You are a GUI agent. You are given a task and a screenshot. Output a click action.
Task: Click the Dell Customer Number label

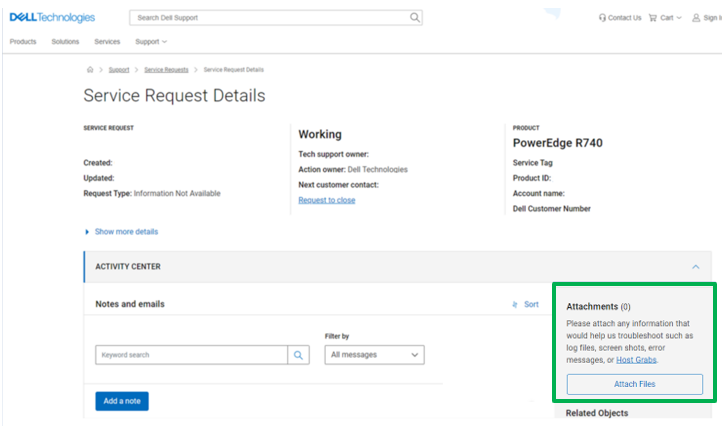click(552, 209)
